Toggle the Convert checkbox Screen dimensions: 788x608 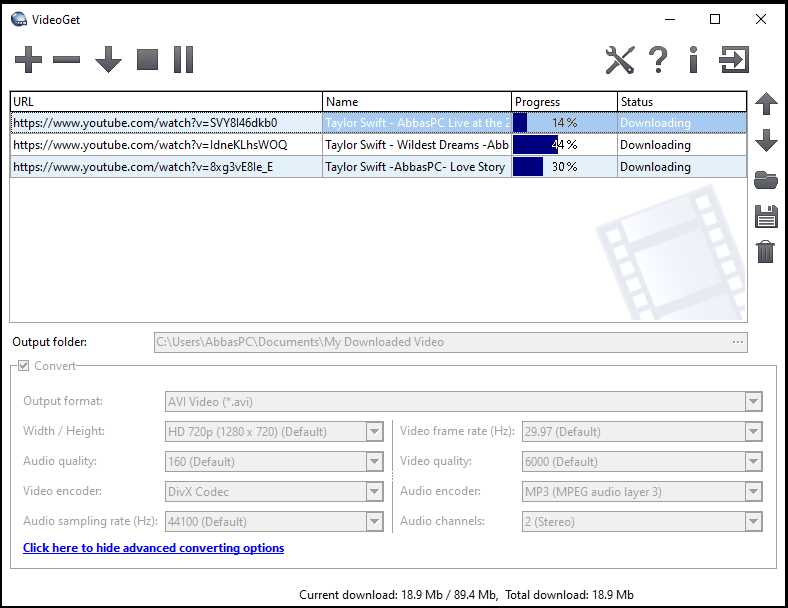click(x=24, y=365)
